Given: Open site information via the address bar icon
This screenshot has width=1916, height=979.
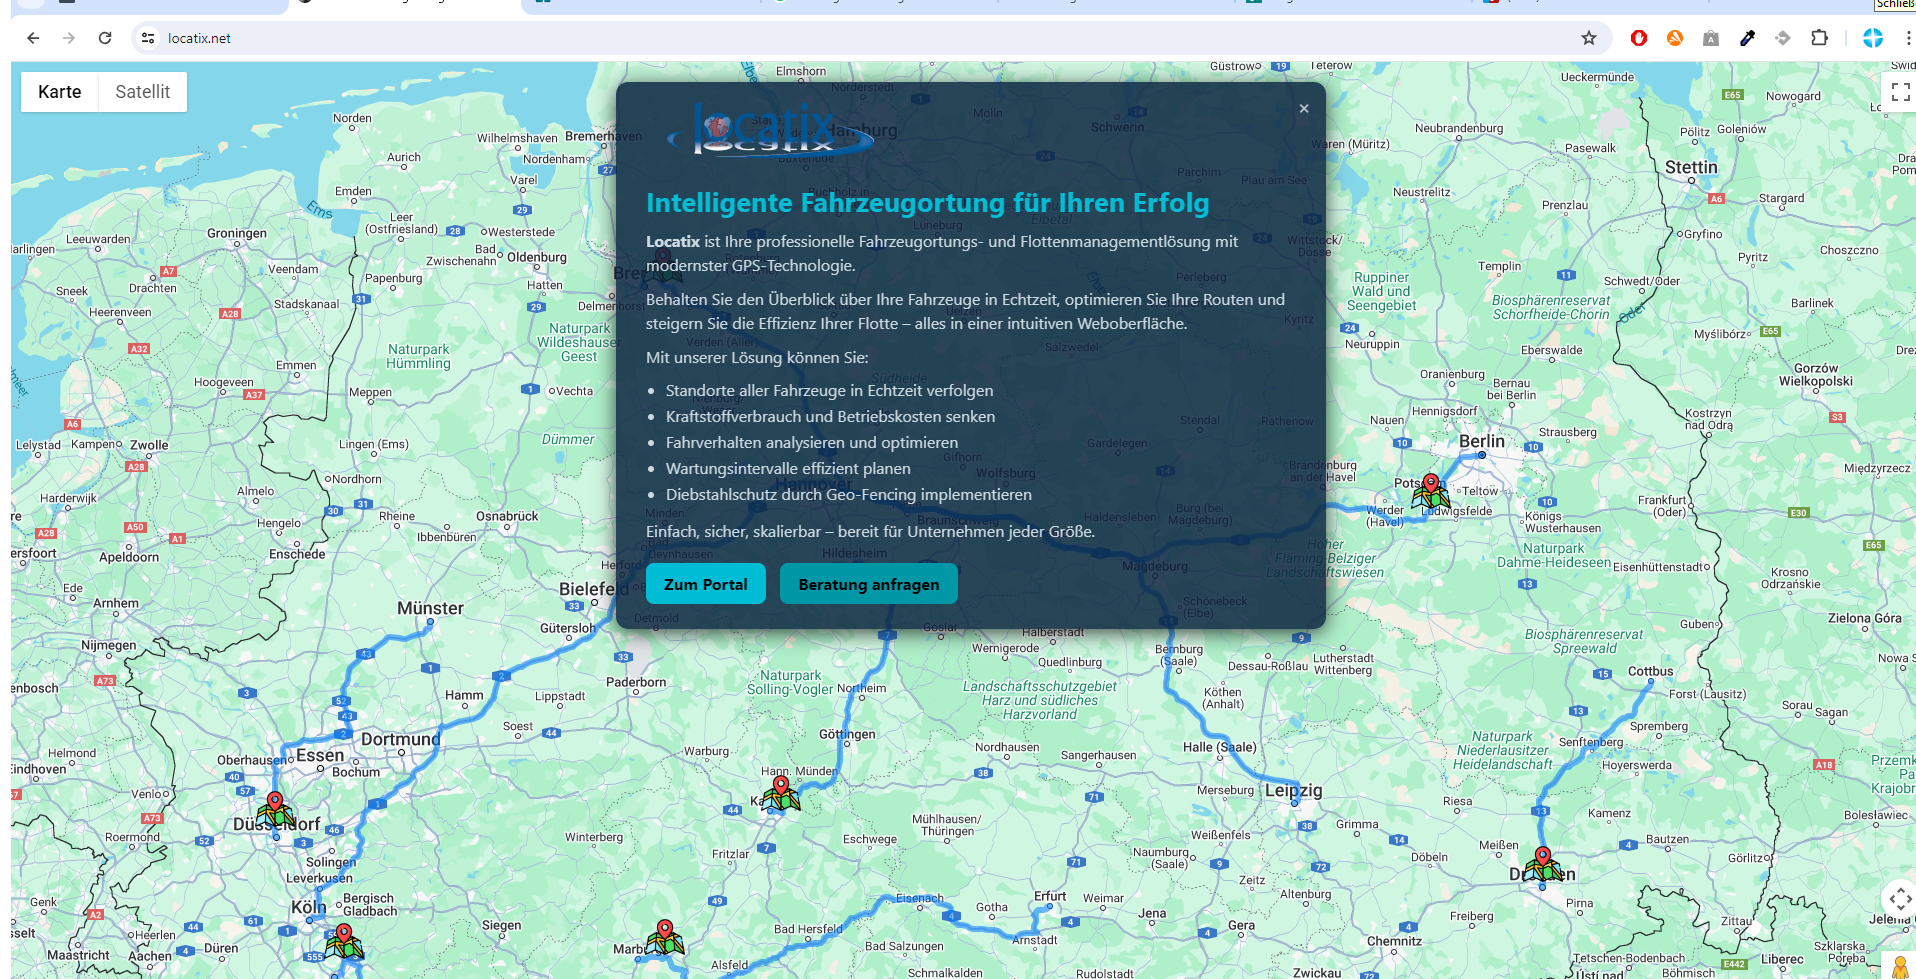Looking at the screenshot, I should 147,38.
